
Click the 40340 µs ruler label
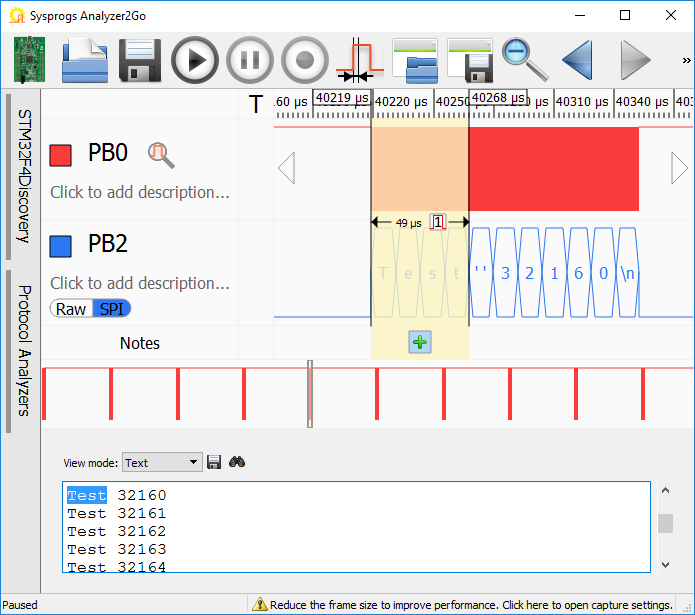coord(642,102)
